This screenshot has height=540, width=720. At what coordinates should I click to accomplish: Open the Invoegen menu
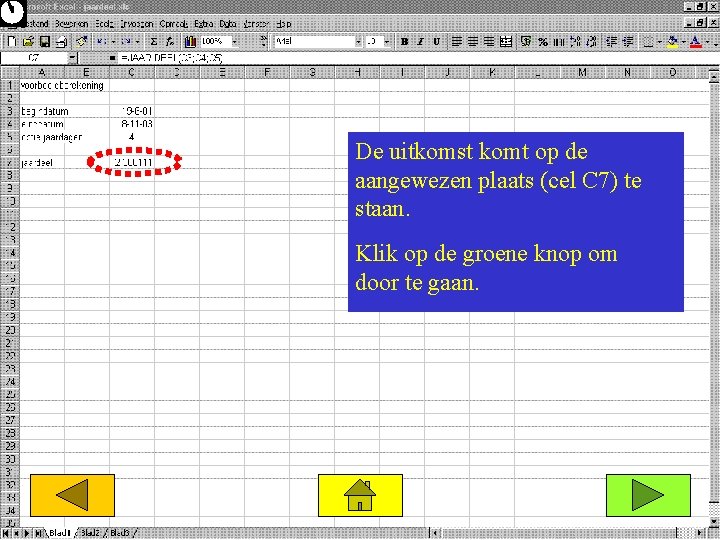click(x=137, y=24)
